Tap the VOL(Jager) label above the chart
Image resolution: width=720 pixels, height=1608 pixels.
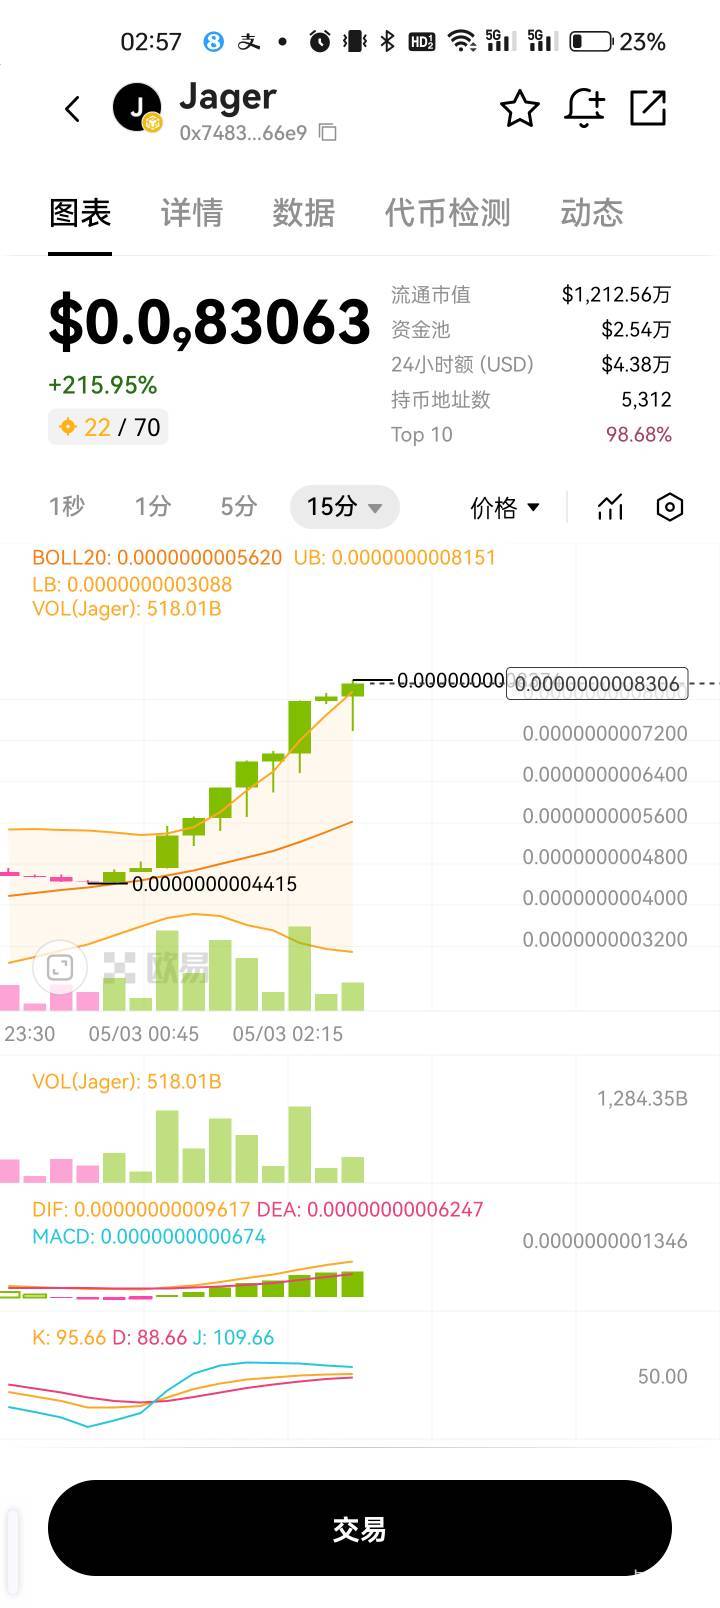pyautogui.click(x=127, y=608)
